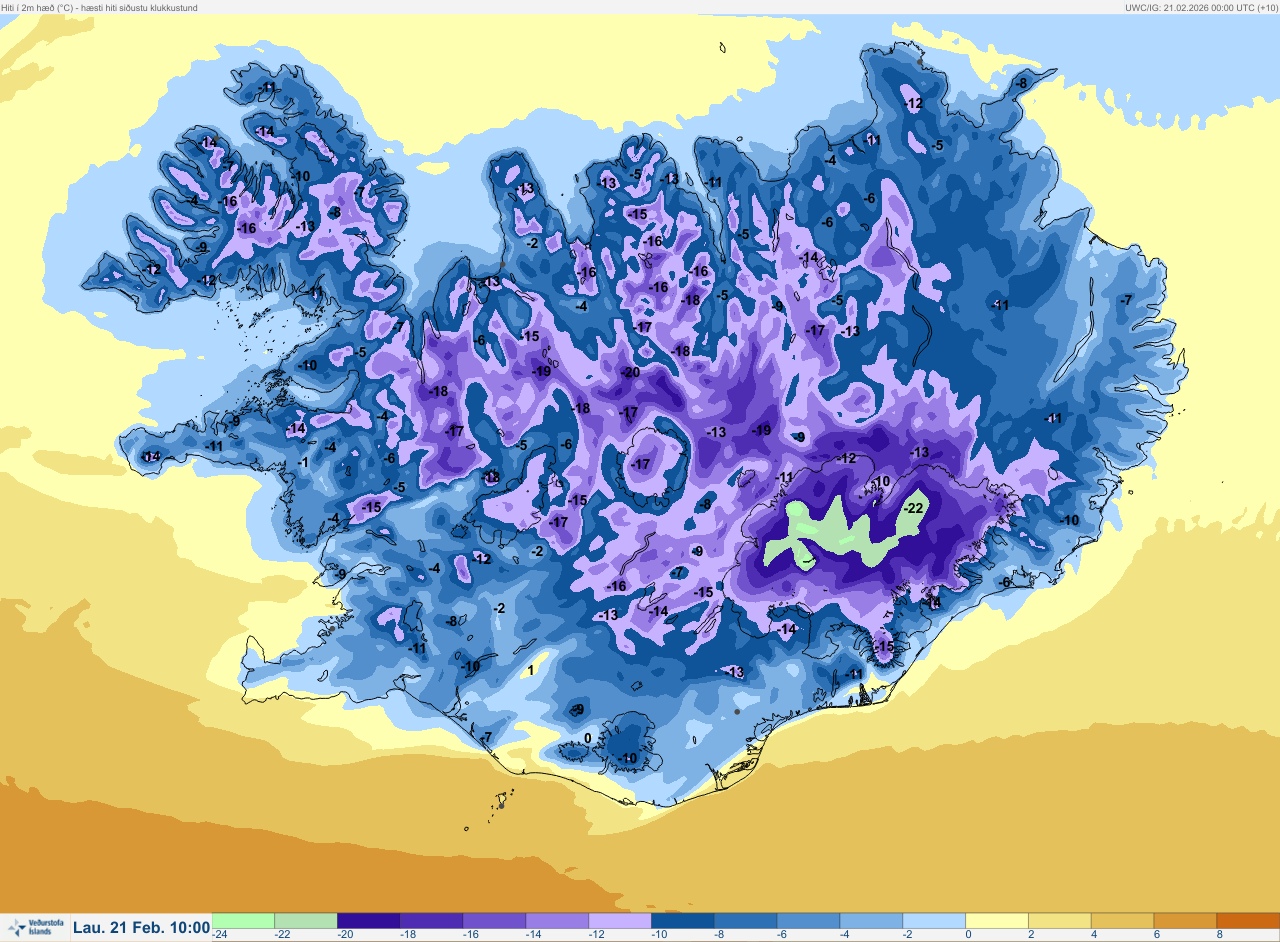The width and height of the screenshot is (1280, 942).
Task: Select the blue -8 legend swatch
Action: point(745,920)
